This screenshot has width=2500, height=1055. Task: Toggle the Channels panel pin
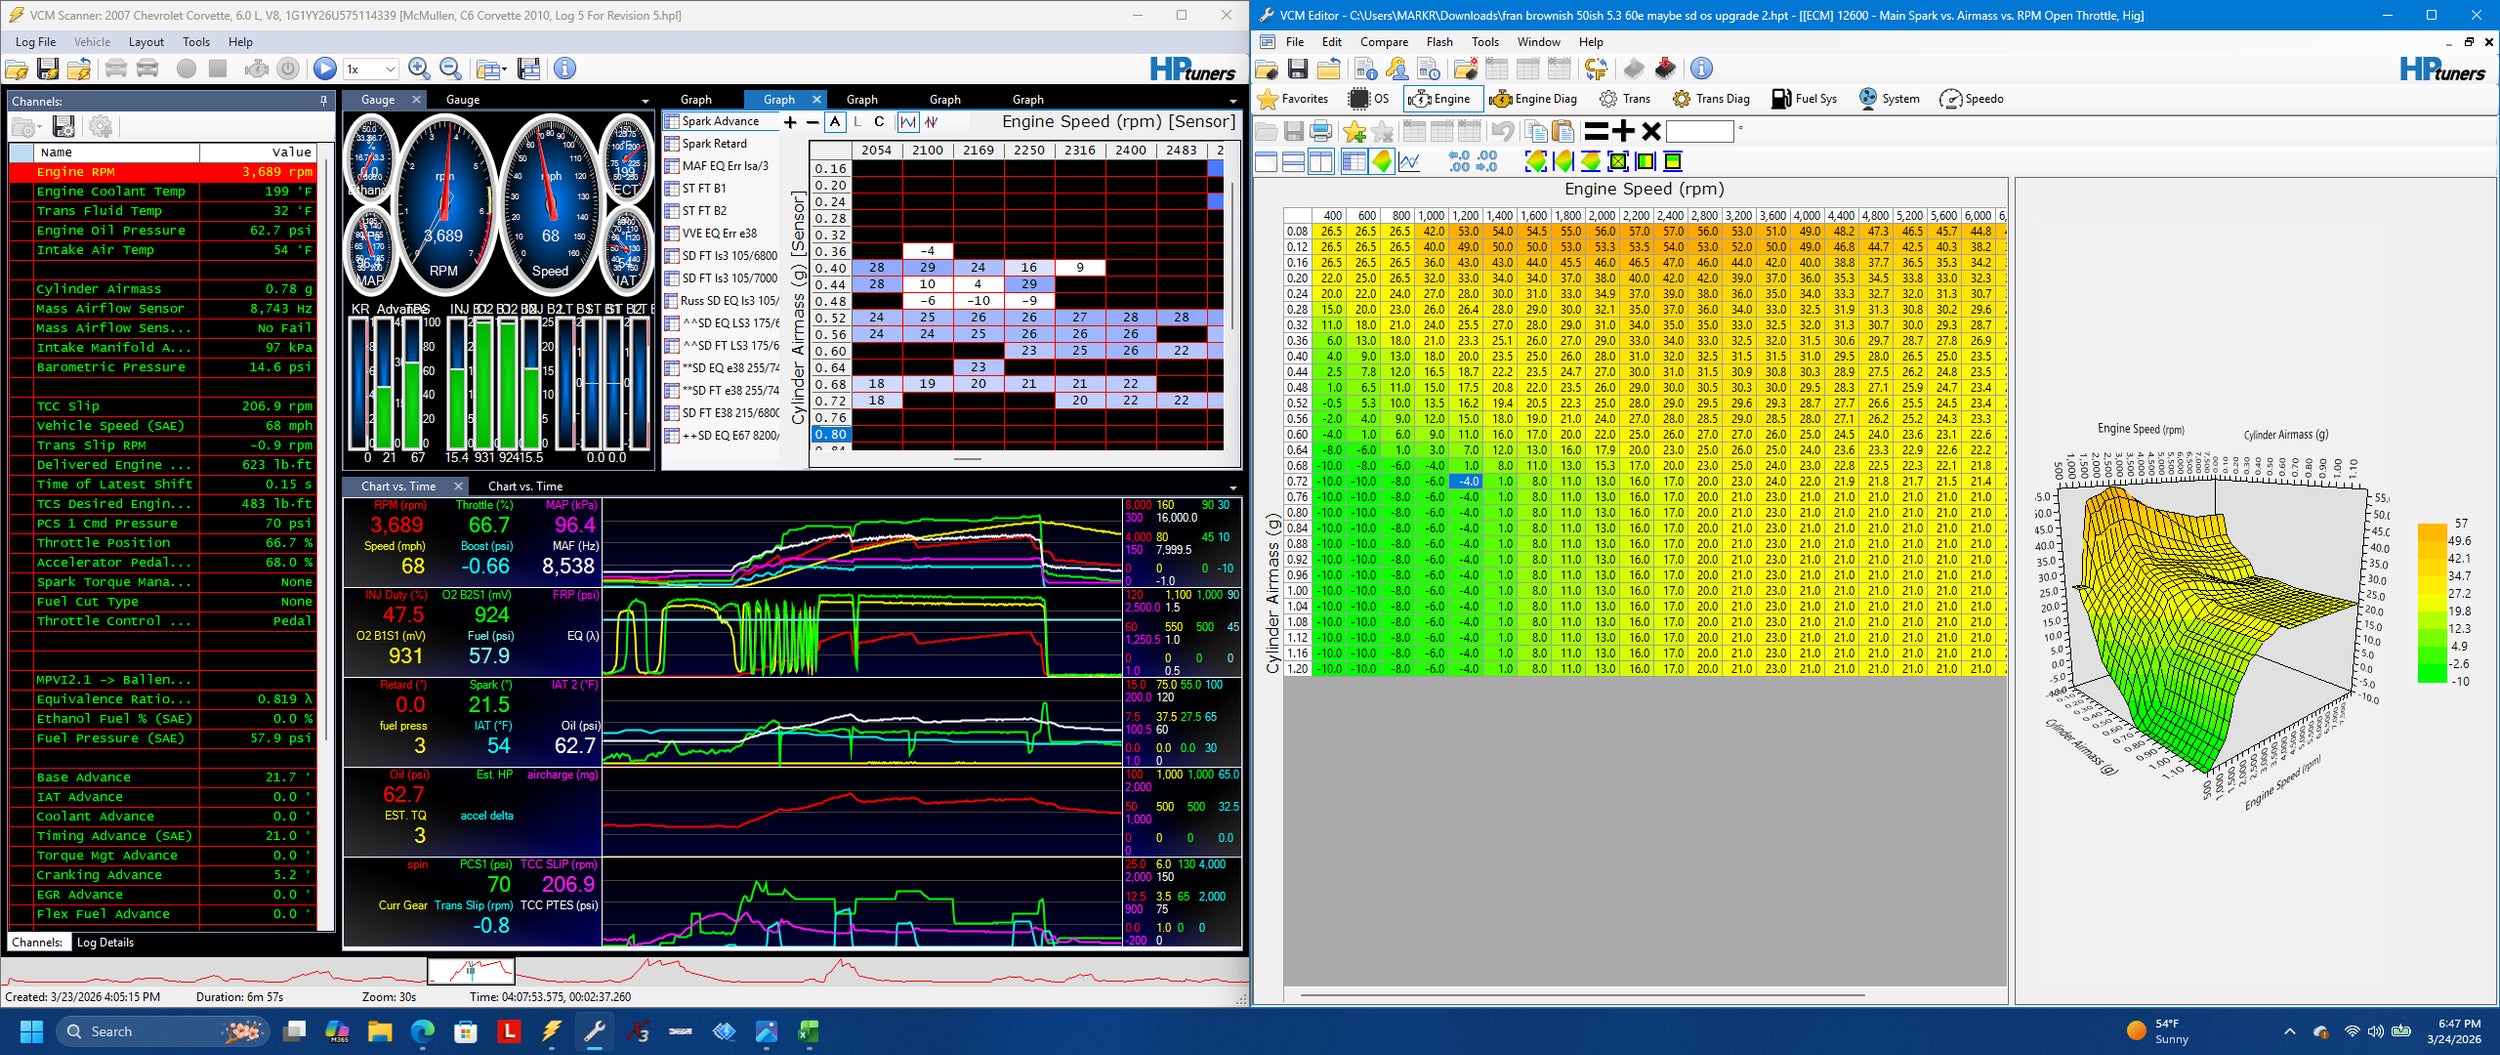coord(323,101)
